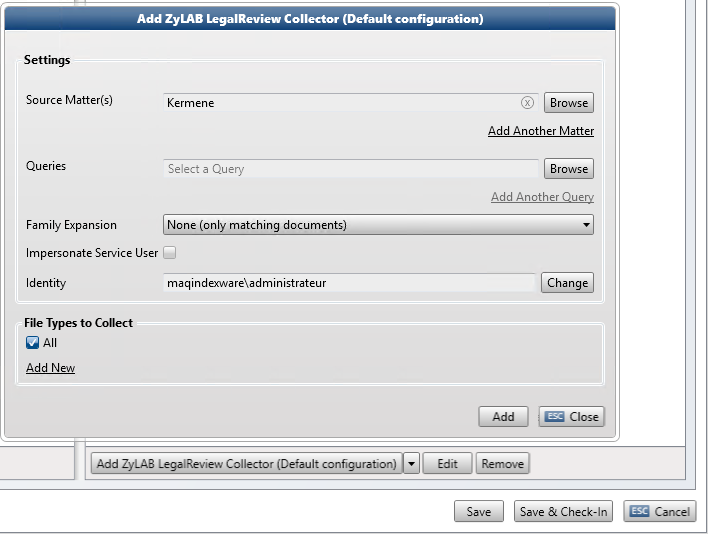Click the Save button
Viewport: 708px width, 534px height.
click(479, 512)
